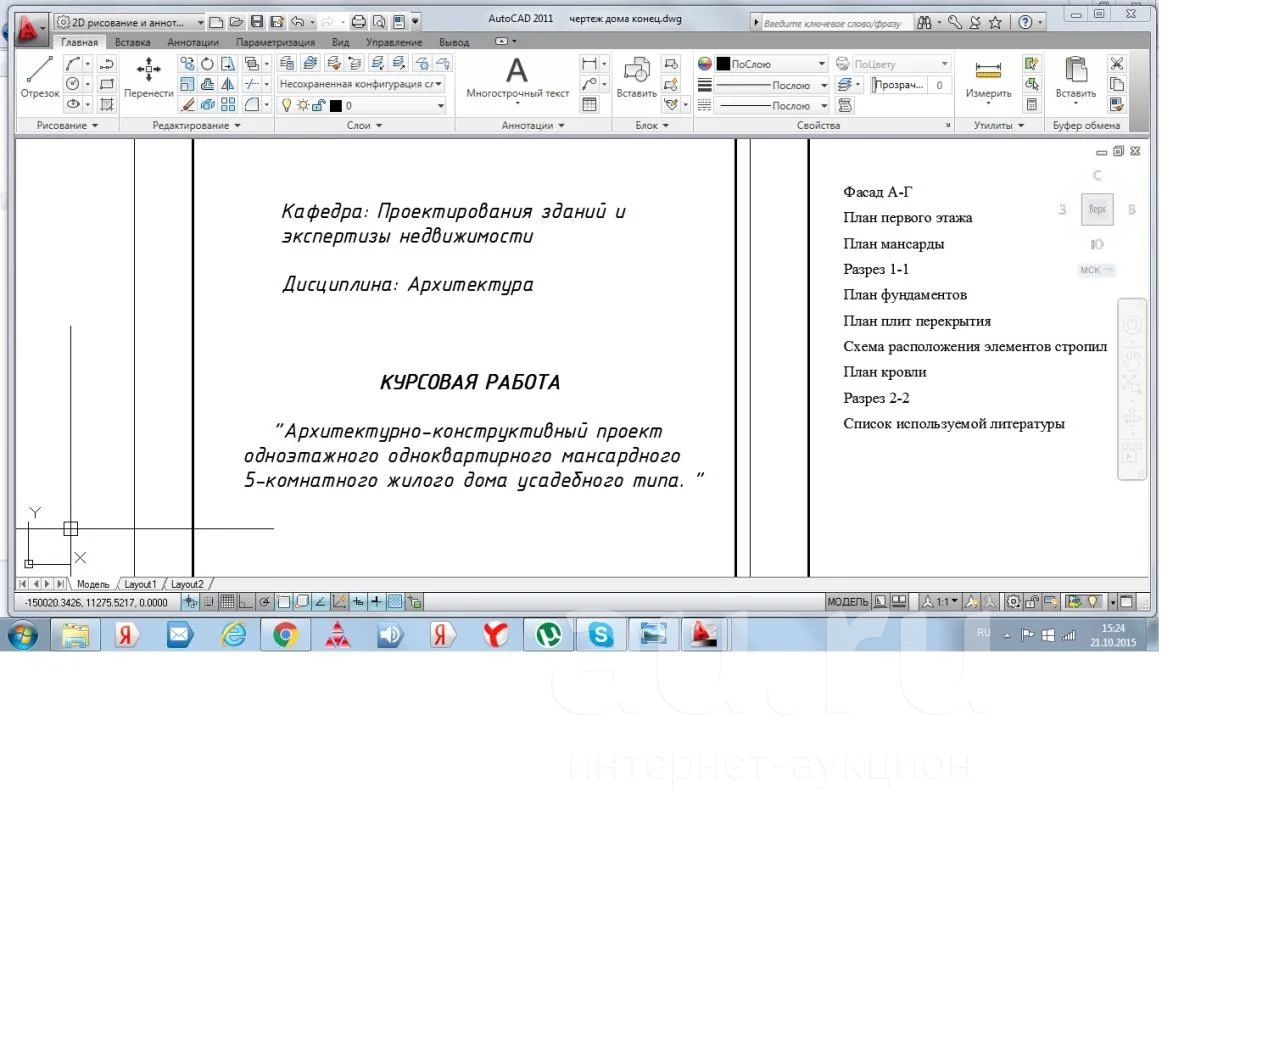This screenshot has width=1279, height=1050.
Task: Toggle Polar tracking in the status bar
Action: 264,602
